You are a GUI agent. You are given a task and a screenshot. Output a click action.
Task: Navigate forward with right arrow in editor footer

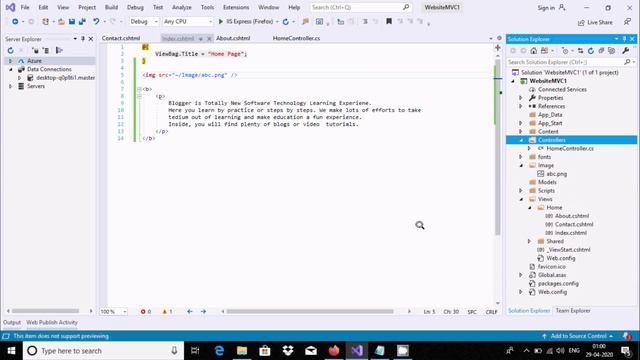click(203, 311)
